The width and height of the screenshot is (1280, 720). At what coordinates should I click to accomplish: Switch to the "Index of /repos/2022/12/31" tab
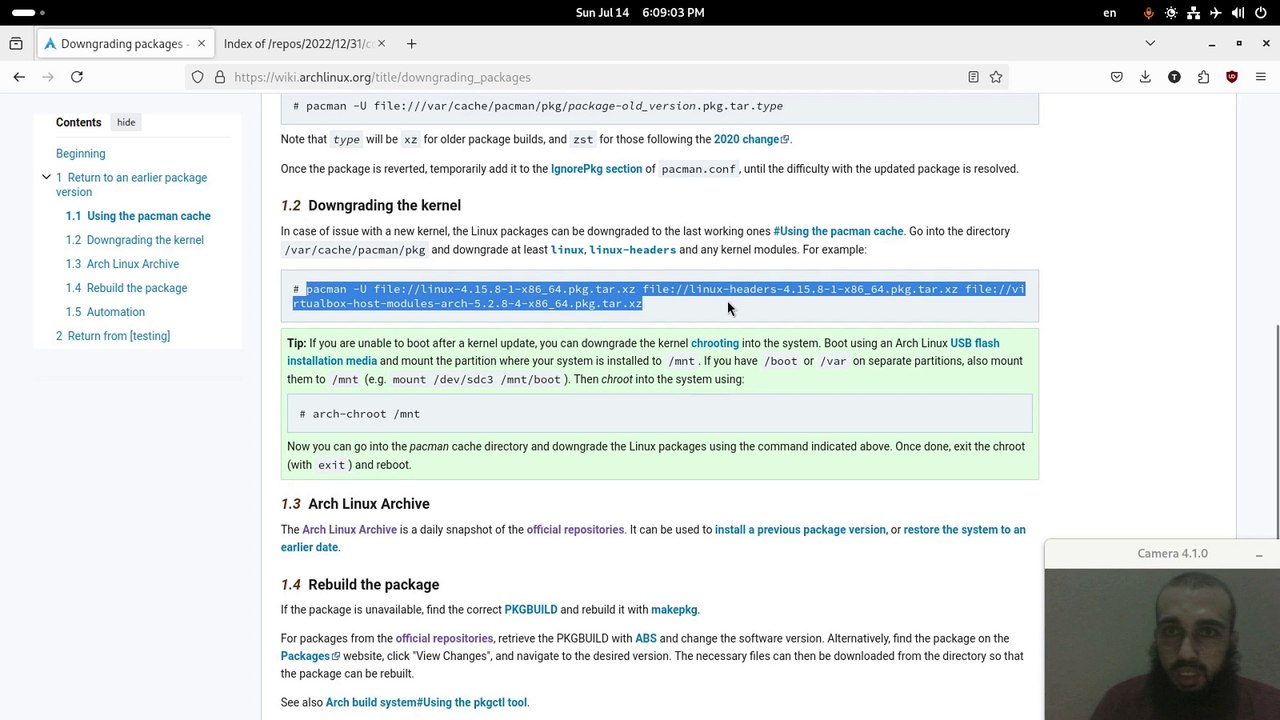[x=298, y=44]
